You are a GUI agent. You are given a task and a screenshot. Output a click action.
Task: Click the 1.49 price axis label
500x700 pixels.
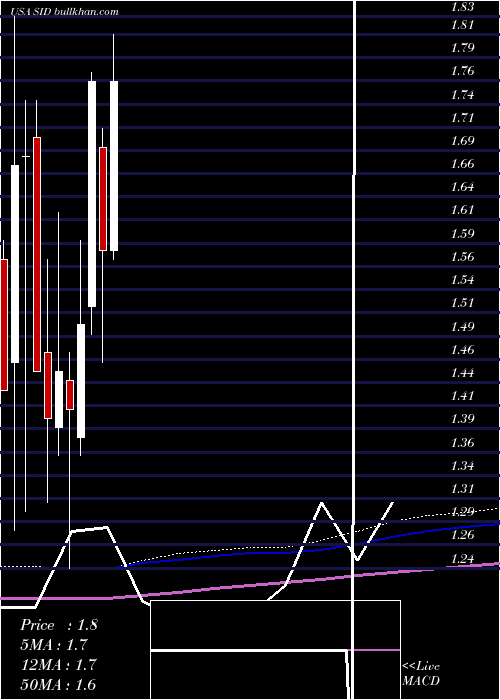pos(462,326)
